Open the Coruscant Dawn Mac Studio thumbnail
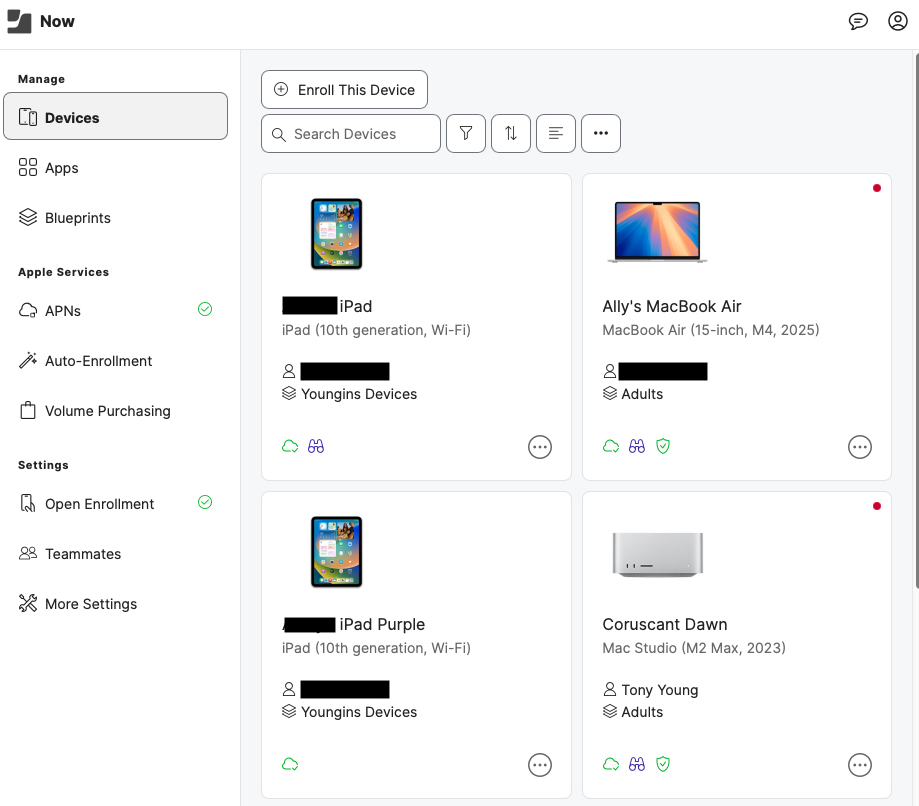919x806 pixels. [657, 555]
